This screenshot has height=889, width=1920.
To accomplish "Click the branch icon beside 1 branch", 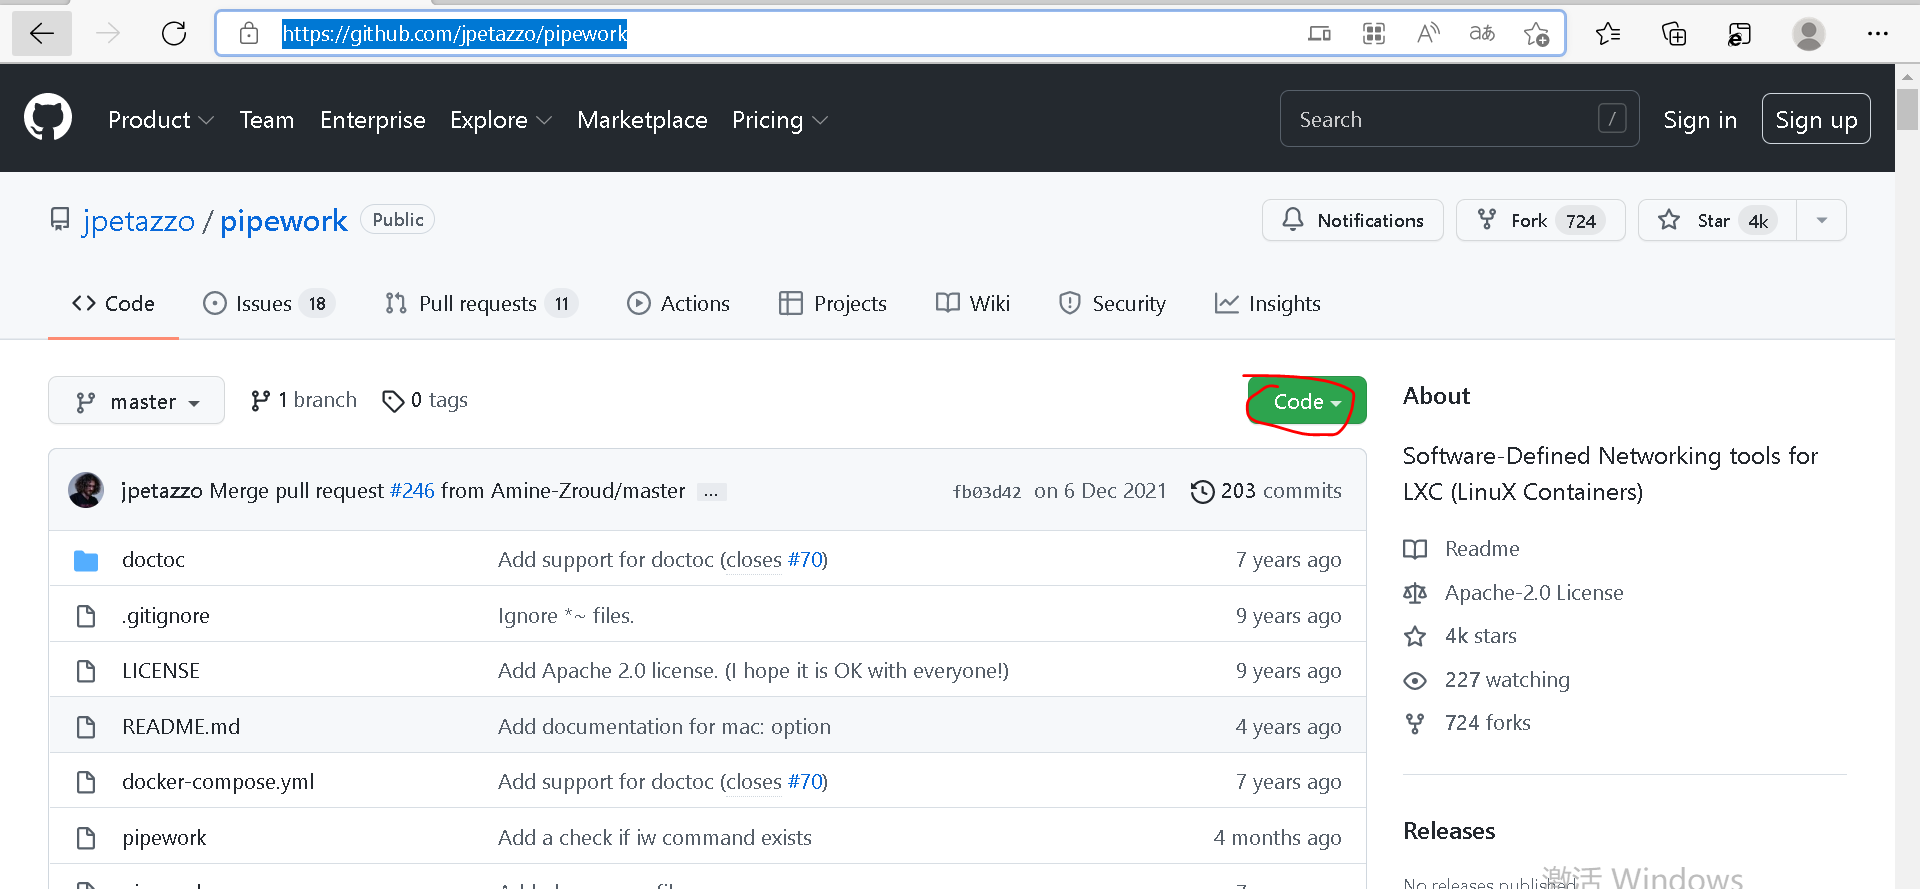I will pyautogui.click(x=260, y=401).
